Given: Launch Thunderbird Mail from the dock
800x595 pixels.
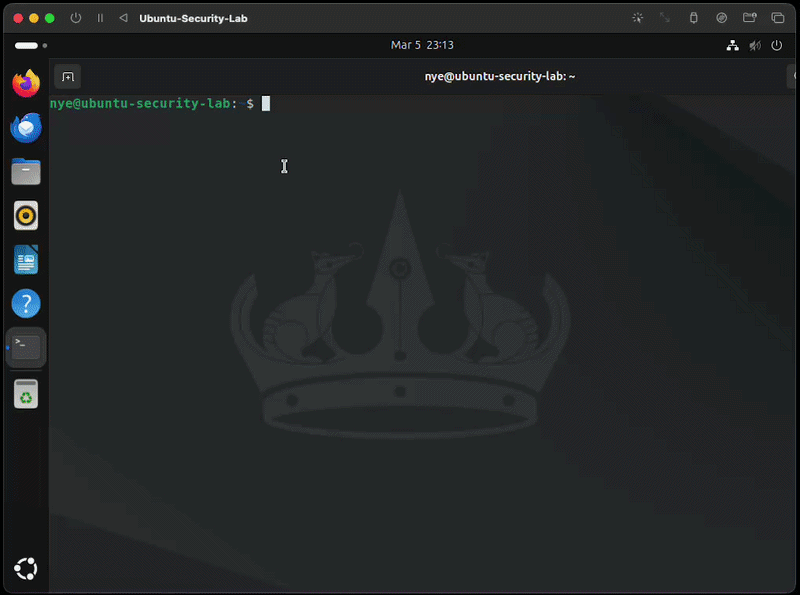Looking at the screenshot, I should (26, 128).
